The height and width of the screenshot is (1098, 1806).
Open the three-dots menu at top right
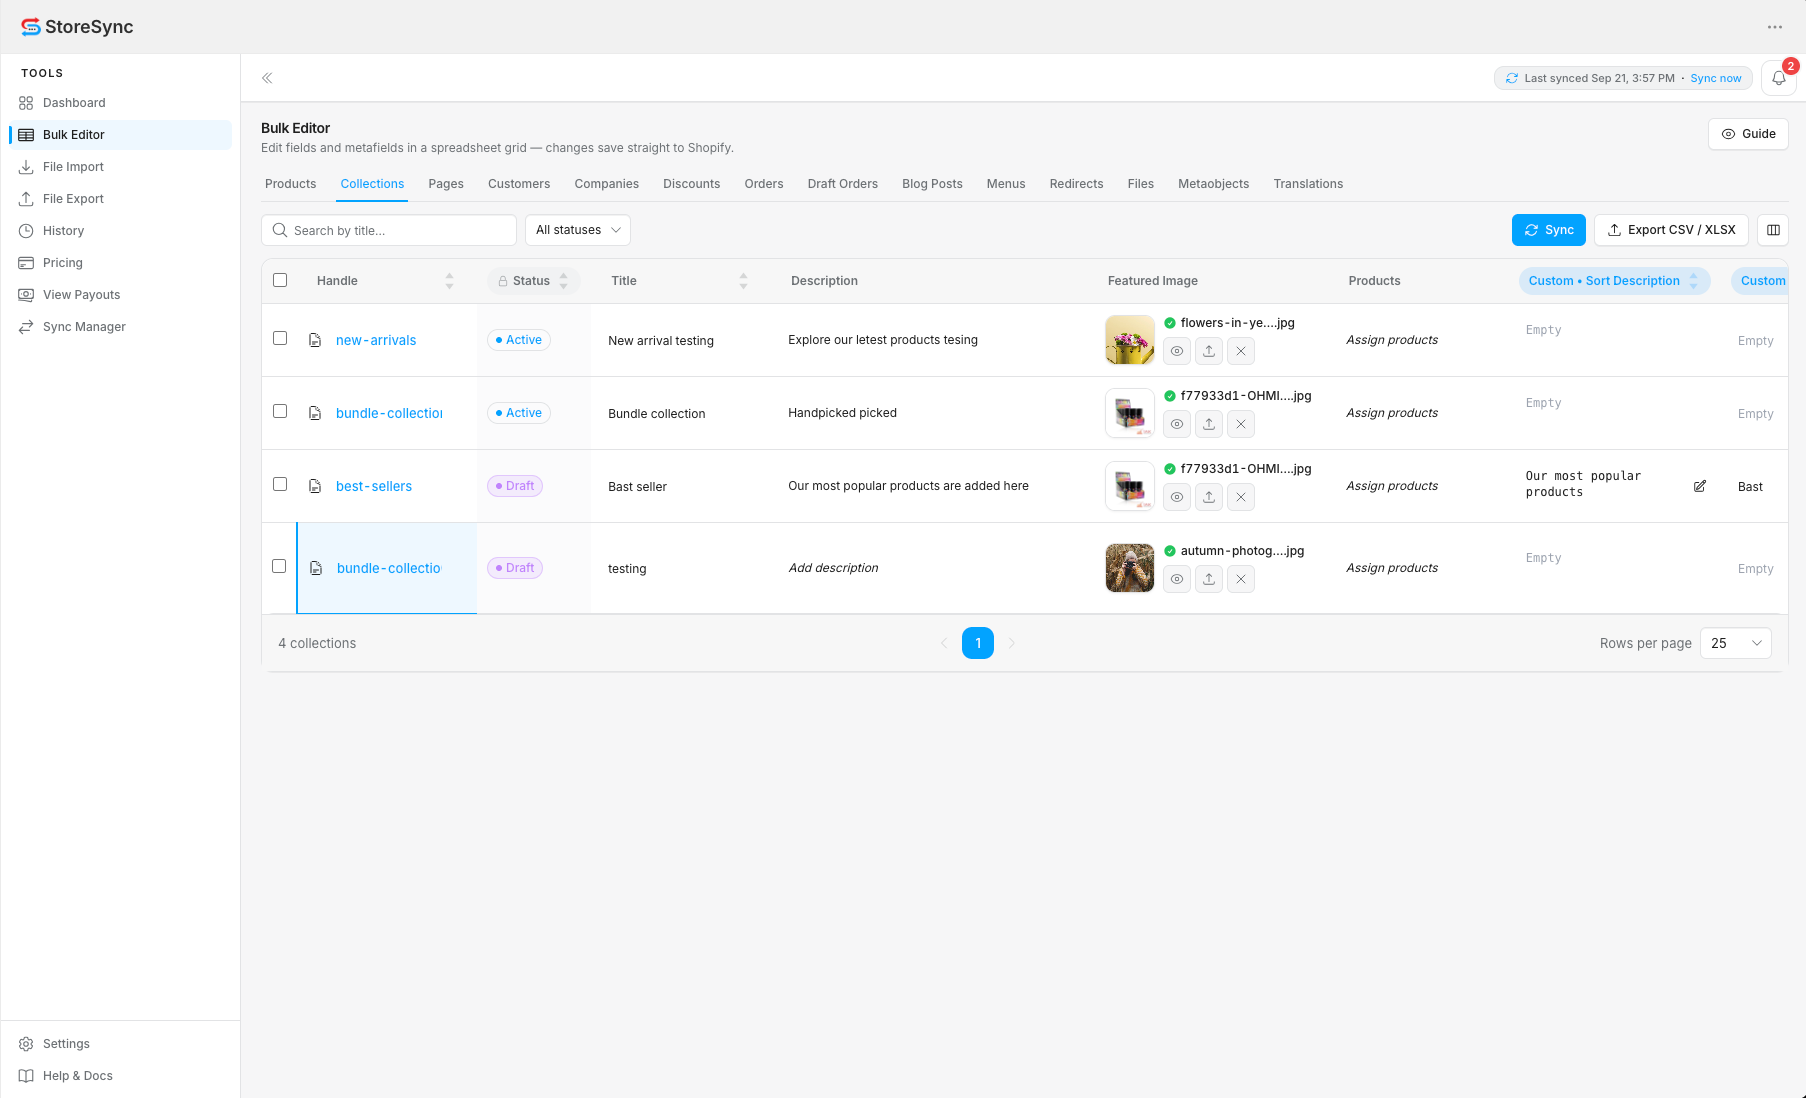tap(1775, 27)
